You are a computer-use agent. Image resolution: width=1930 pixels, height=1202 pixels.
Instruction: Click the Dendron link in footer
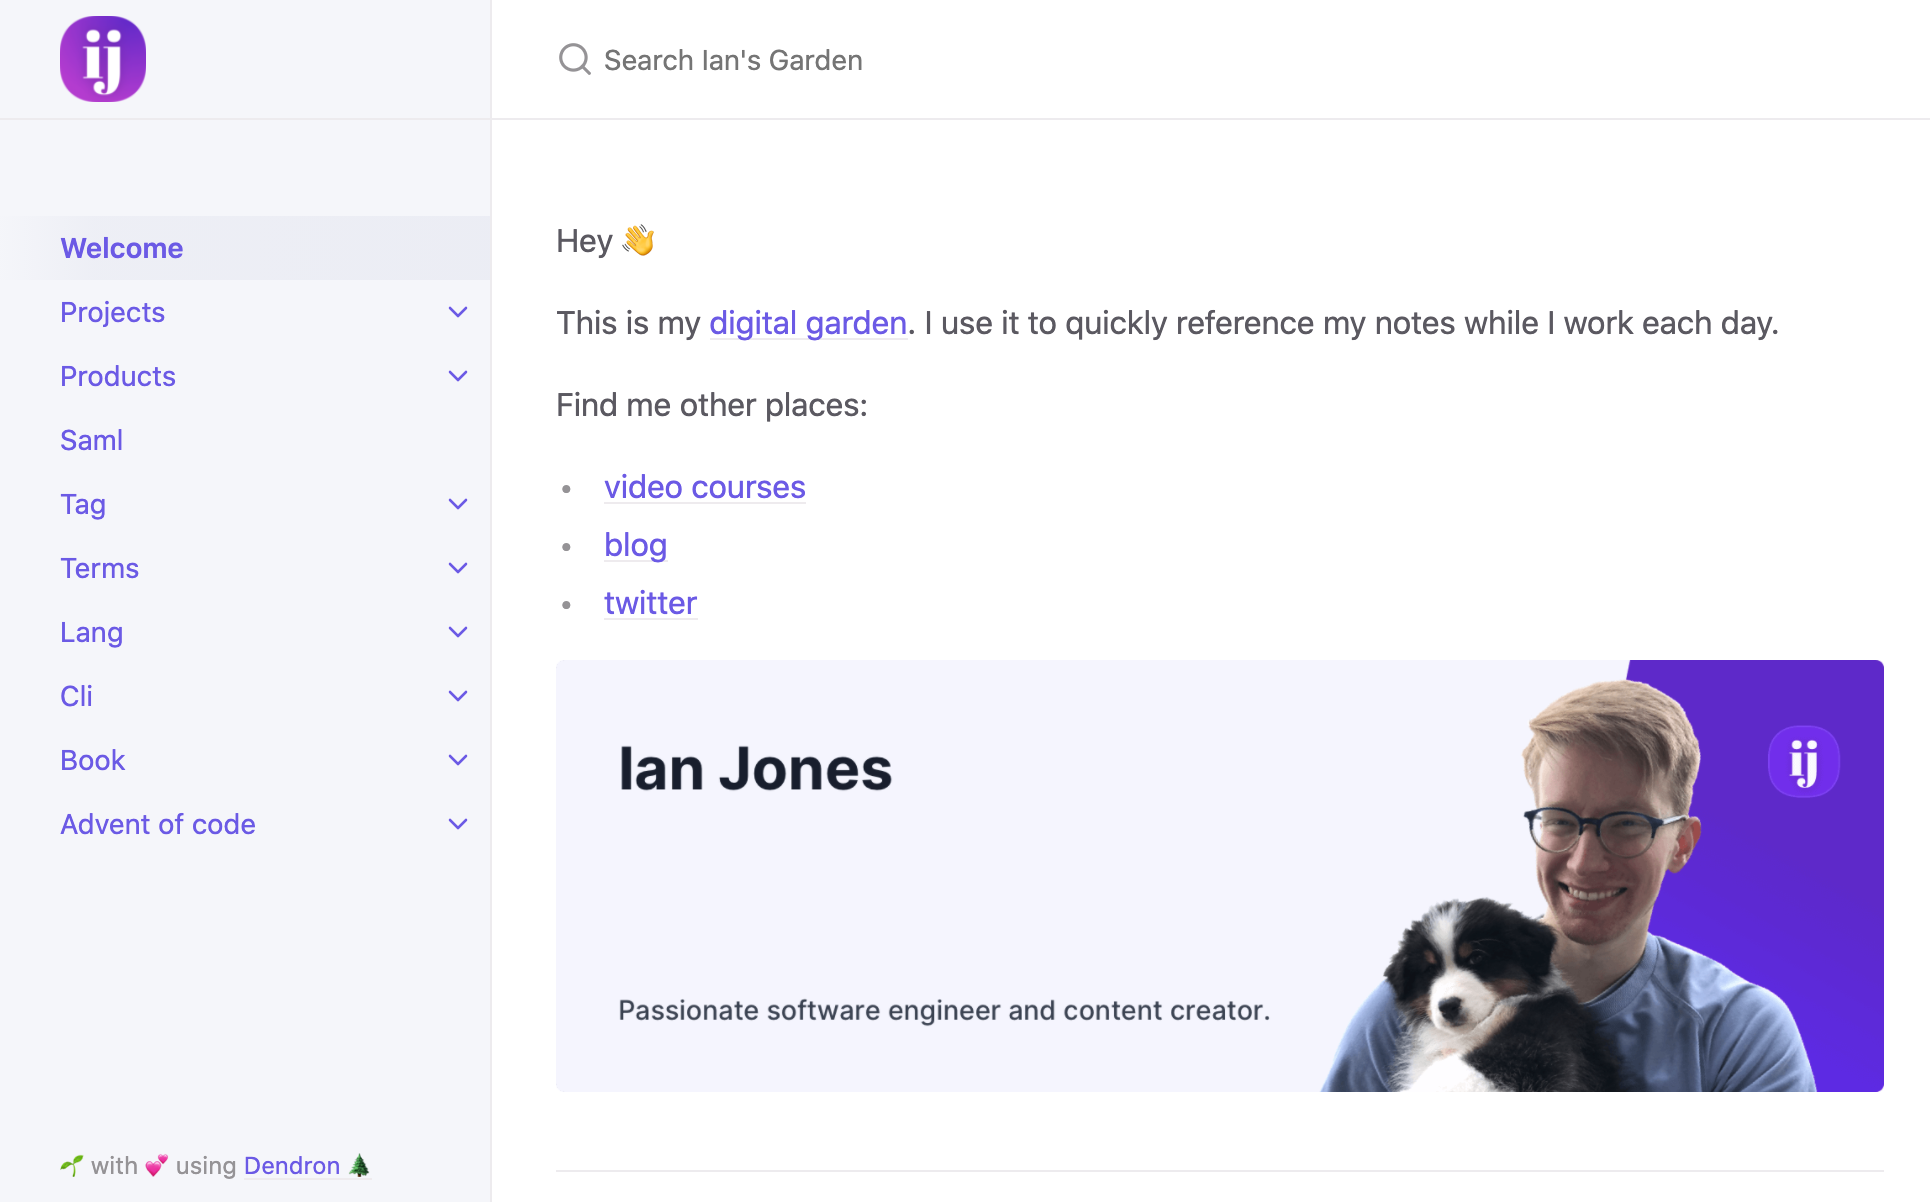tap(292, 1166)
